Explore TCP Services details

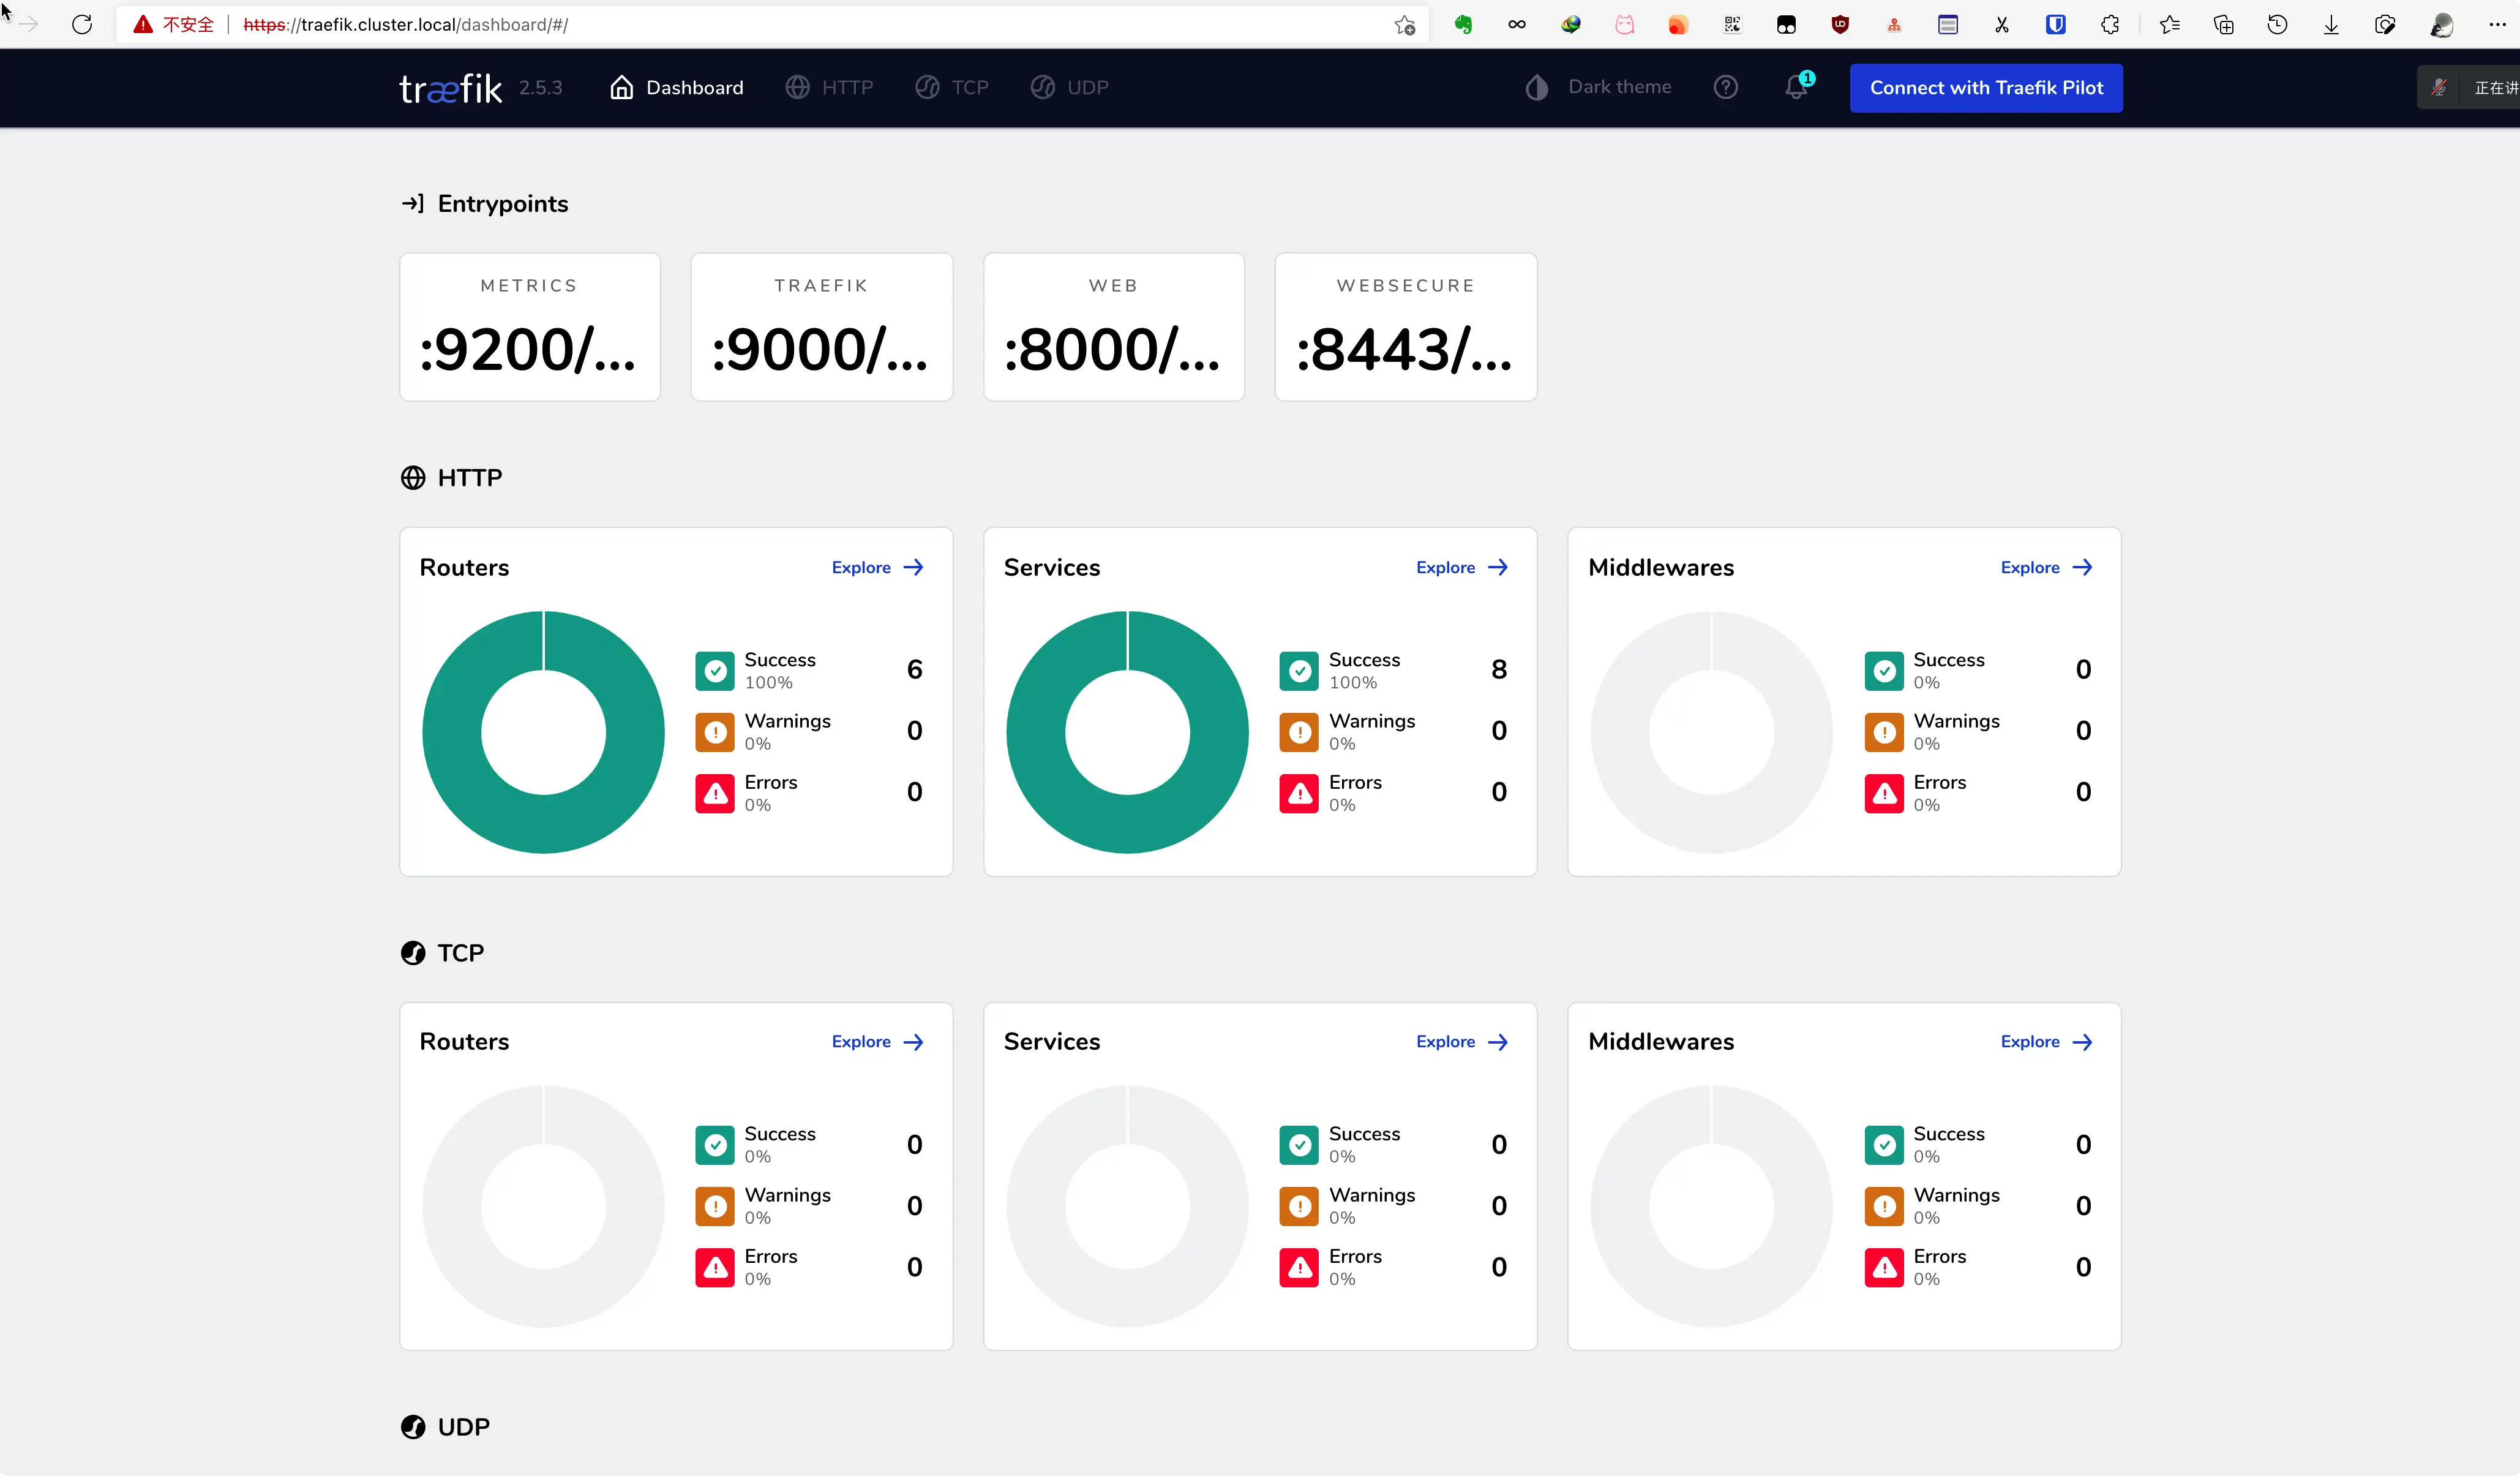(x=1461, y=1041)
